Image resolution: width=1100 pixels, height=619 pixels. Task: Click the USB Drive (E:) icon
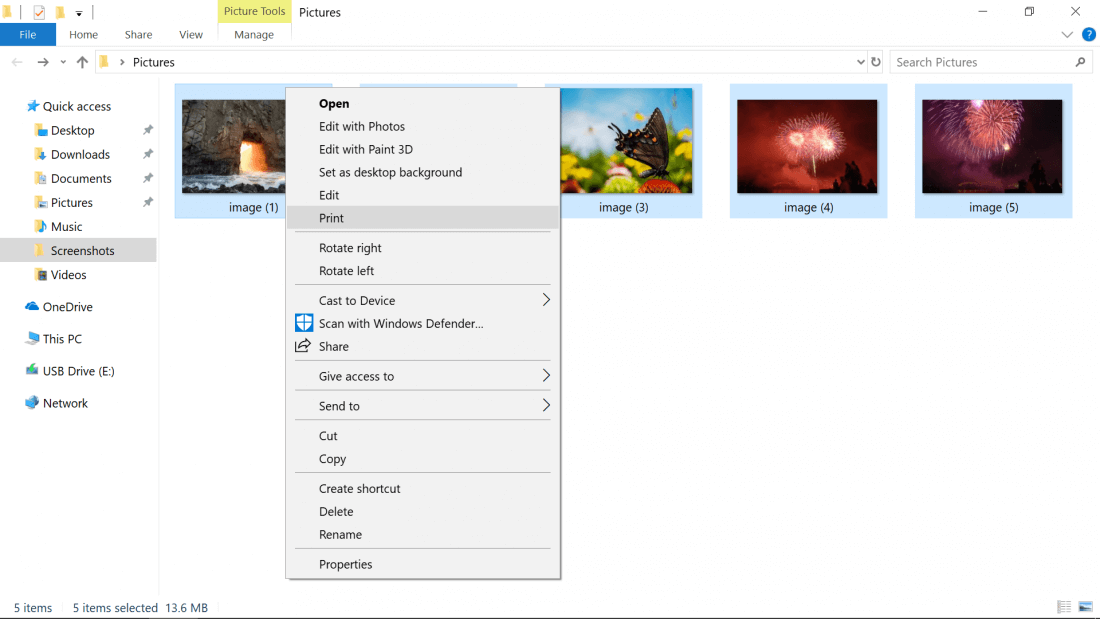[x=32, y=371]
